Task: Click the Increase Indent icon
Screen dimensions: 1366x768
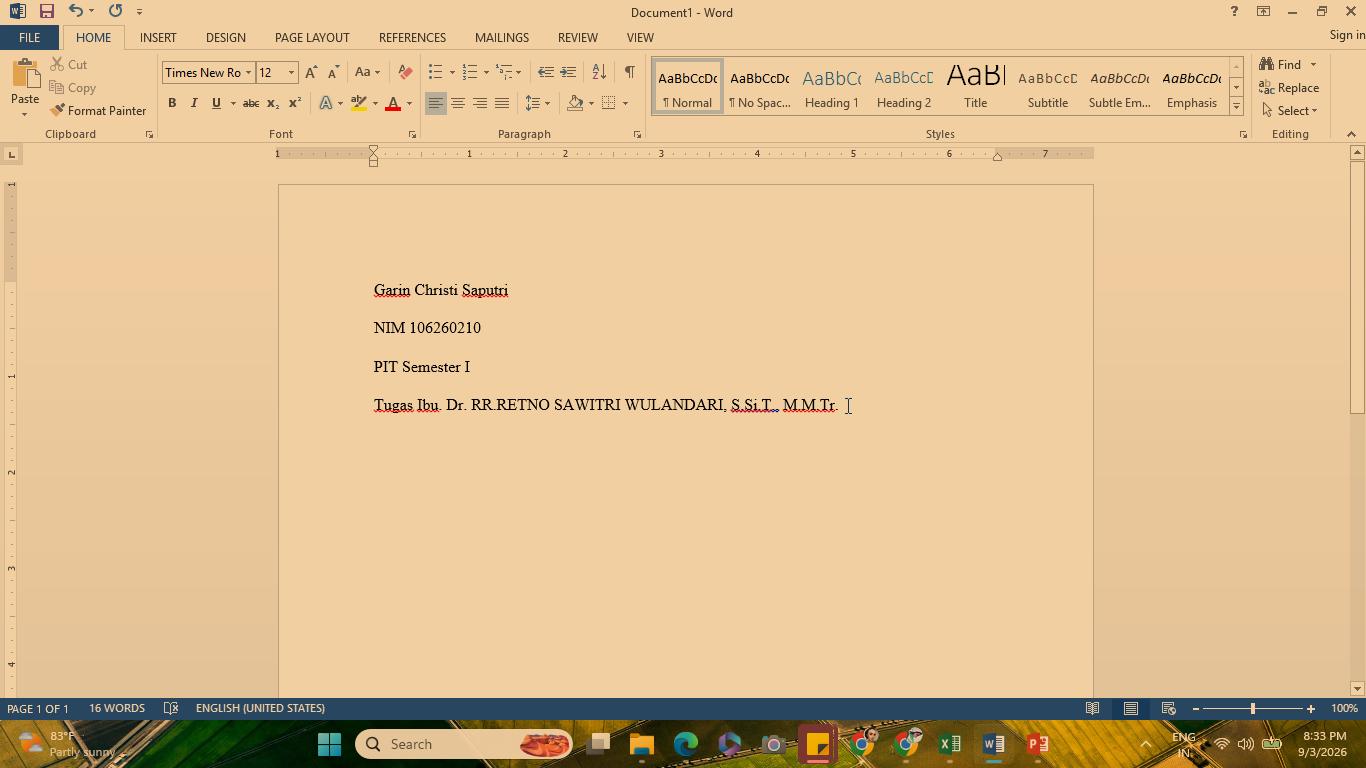Action: (x=568, y=72)
